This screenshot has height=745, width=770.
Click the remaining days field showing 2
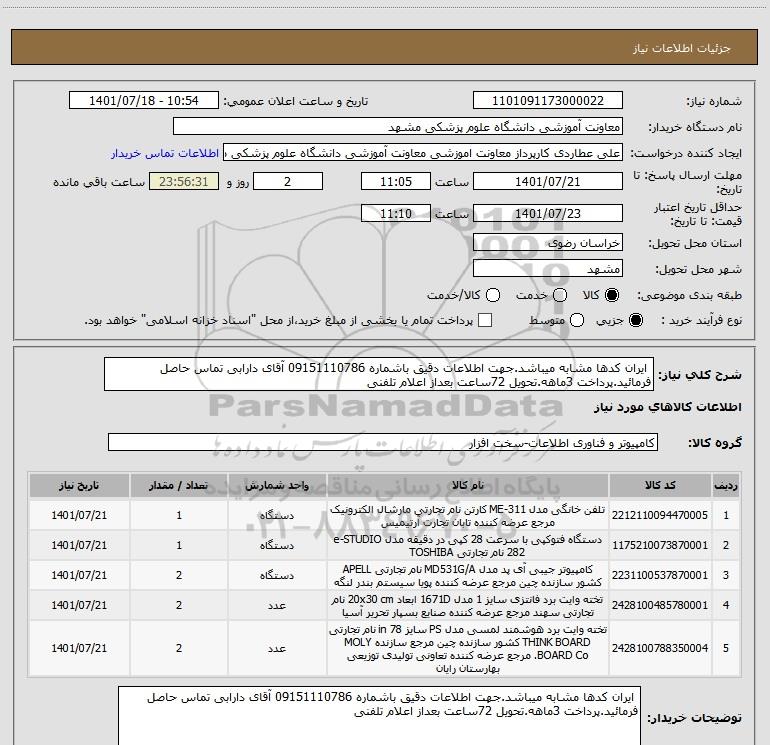(288, 181)
